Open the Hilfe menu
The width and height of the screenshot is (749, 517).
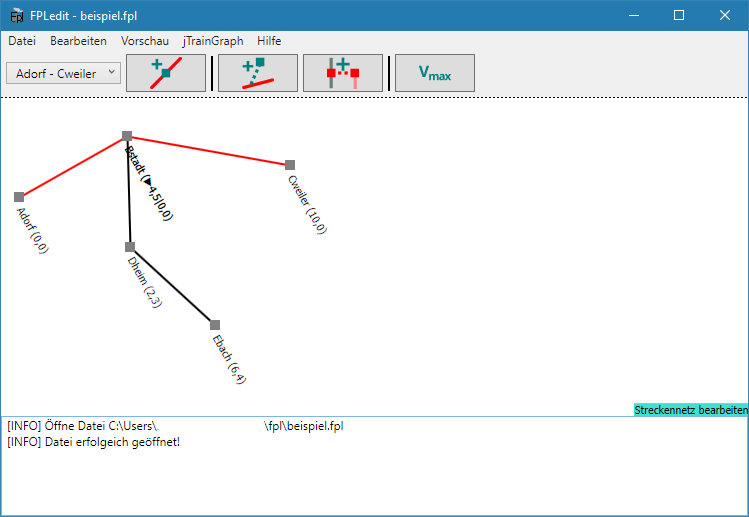click(x=269, y=41)
